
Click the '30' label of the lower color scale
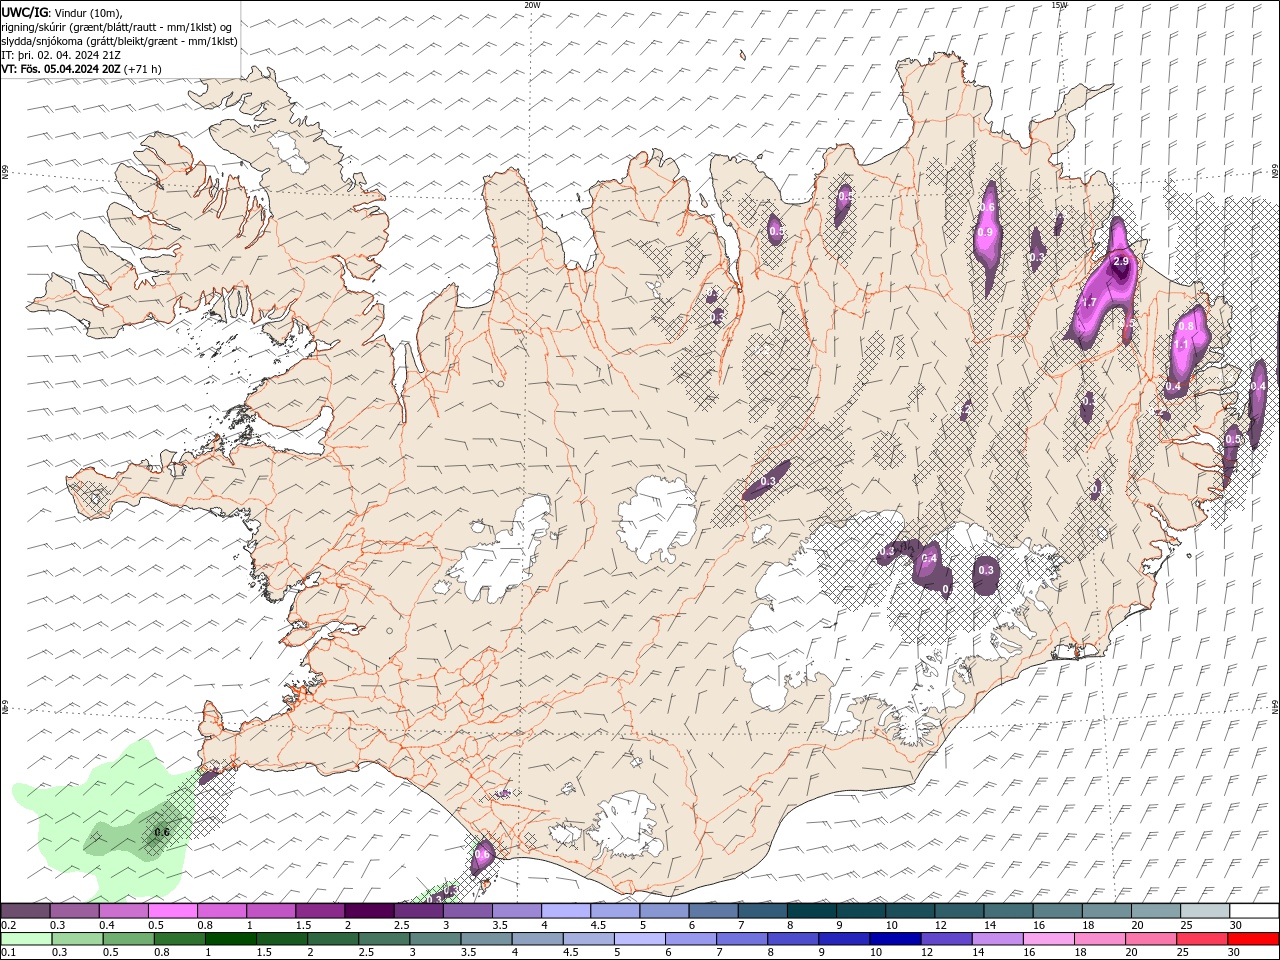1234,953
